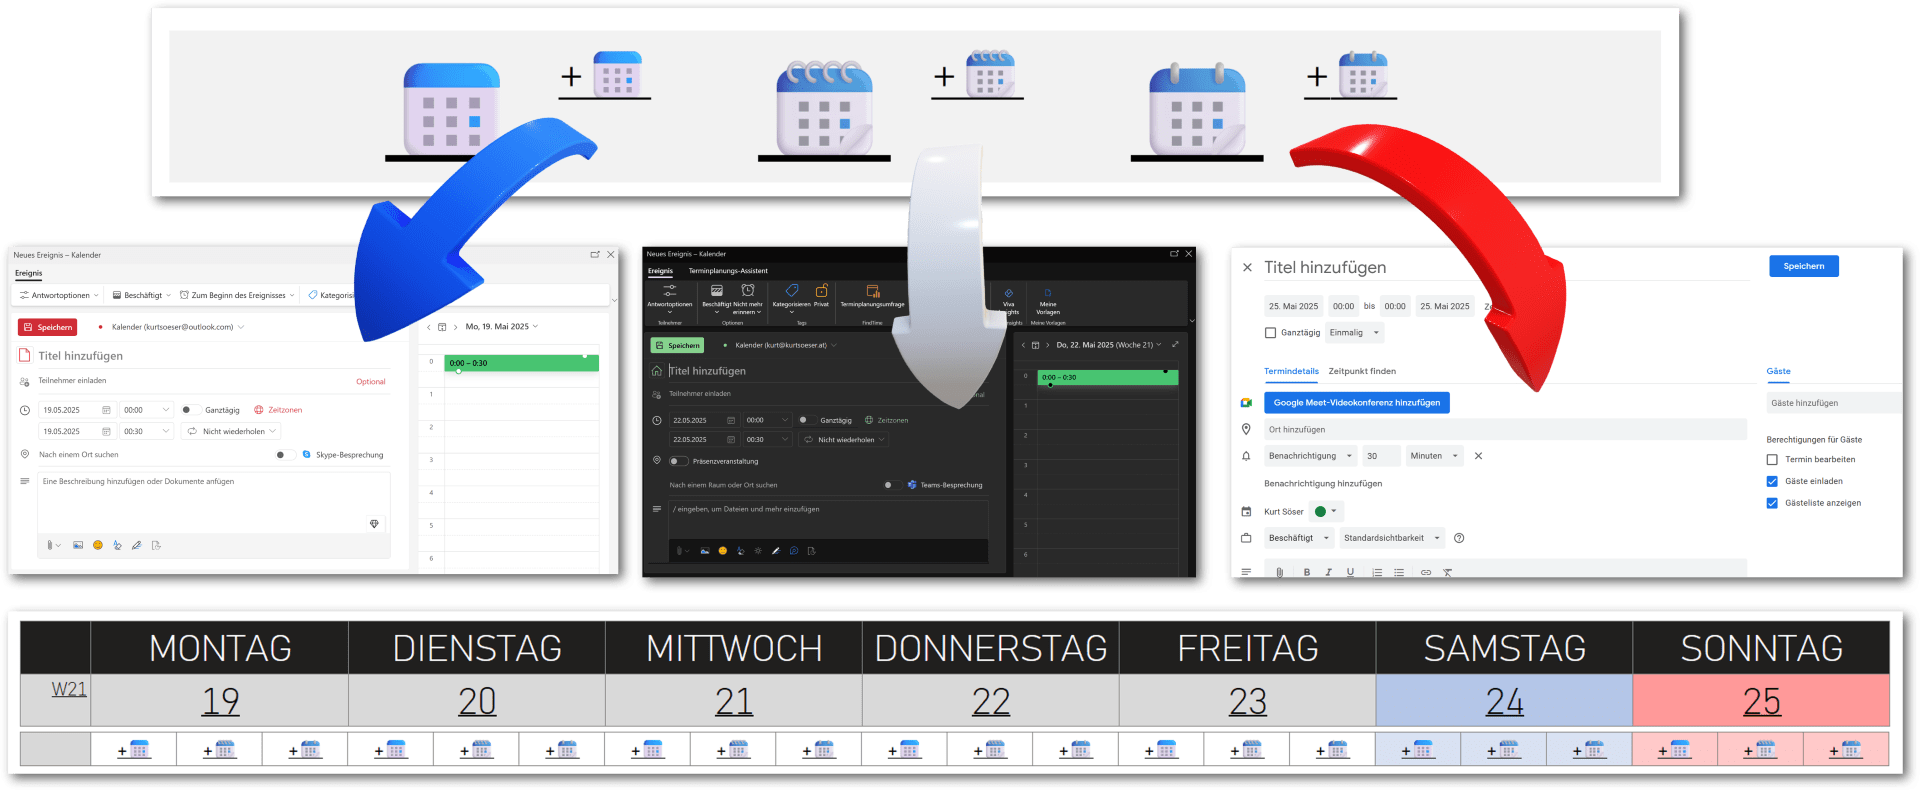Click the red Speichern button in the light Outlook window
1920x791 pixels.
(47, 327)
